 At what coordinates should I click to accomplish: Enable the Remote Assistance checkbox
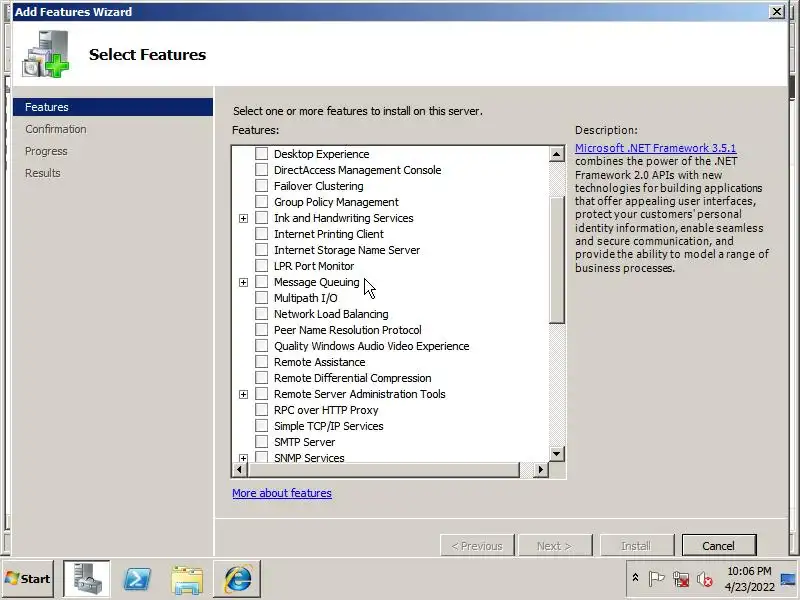pos(261,362)
